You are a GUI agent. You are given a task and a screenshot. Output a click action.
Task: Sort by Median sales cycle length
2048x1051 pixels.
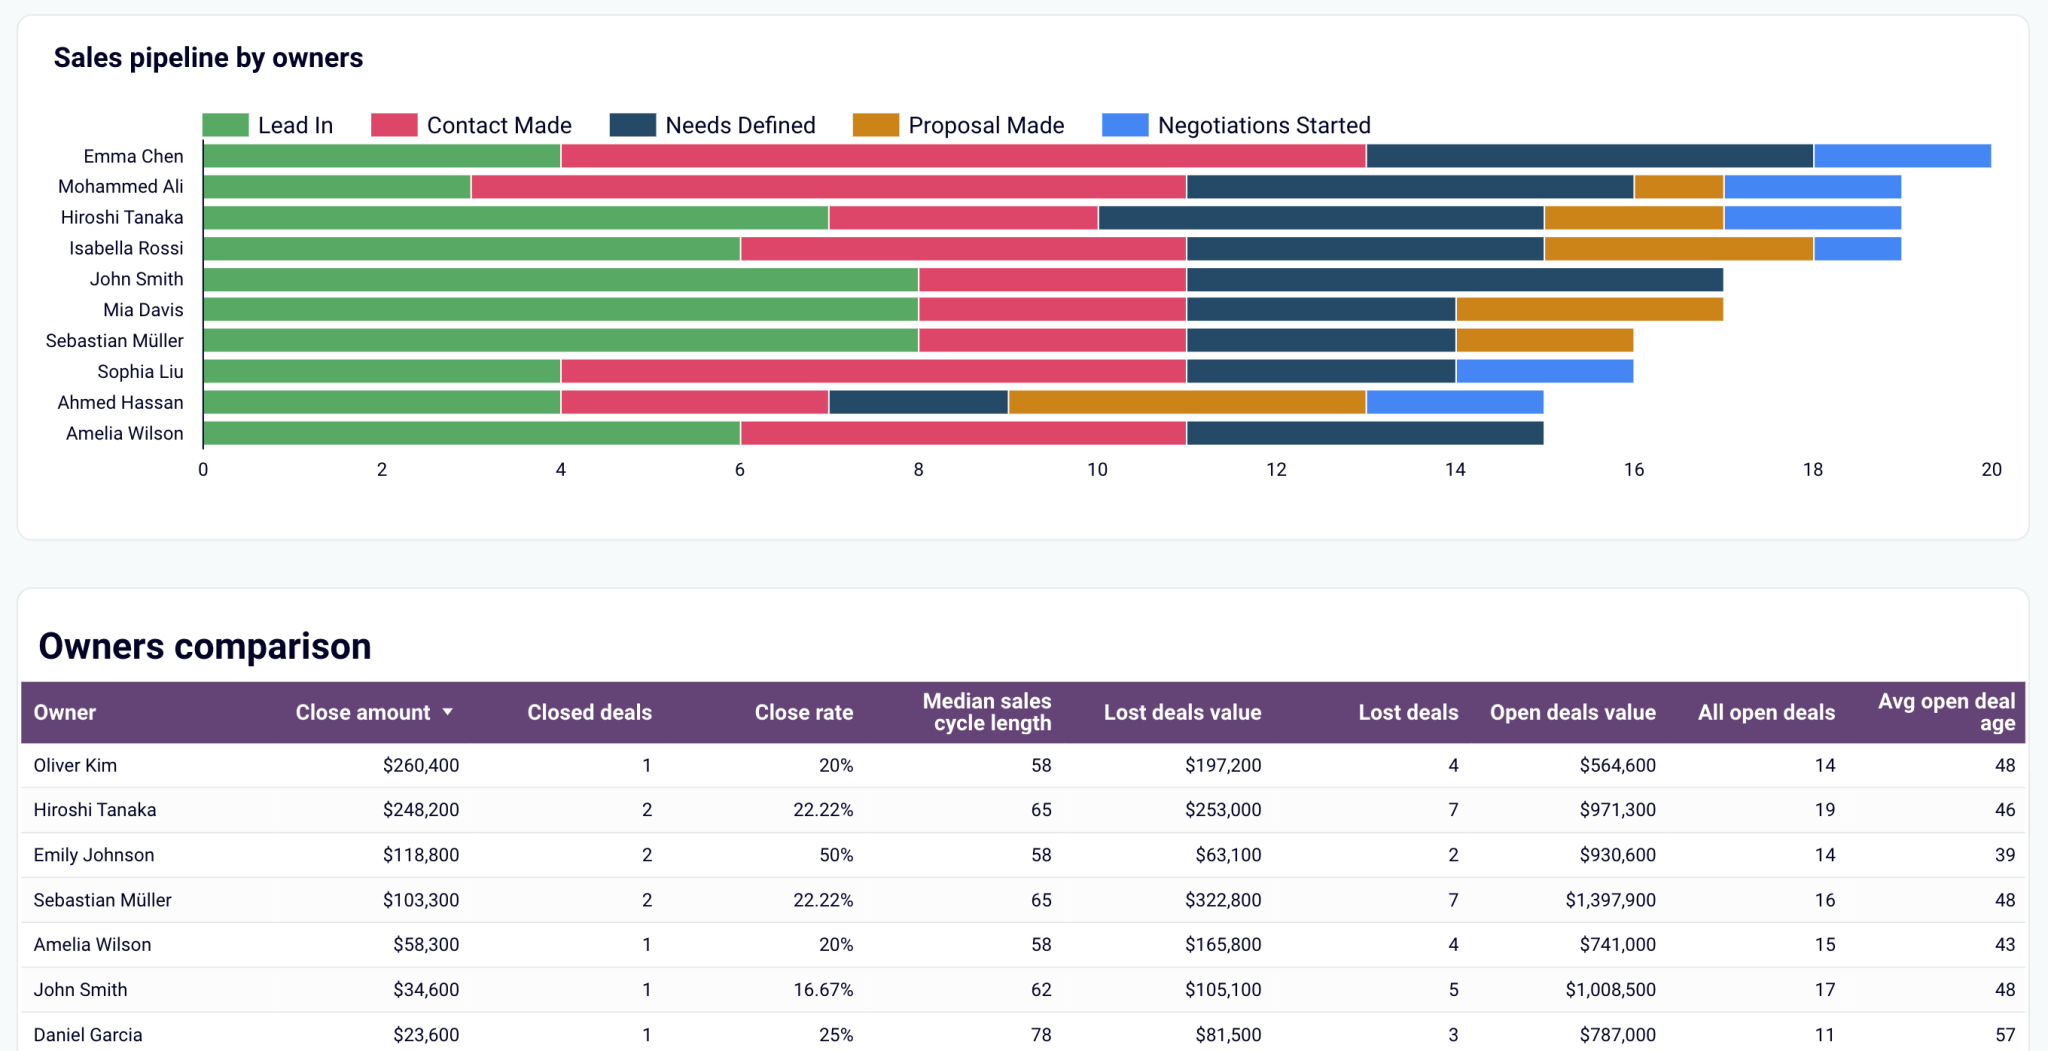pos(987,712)
